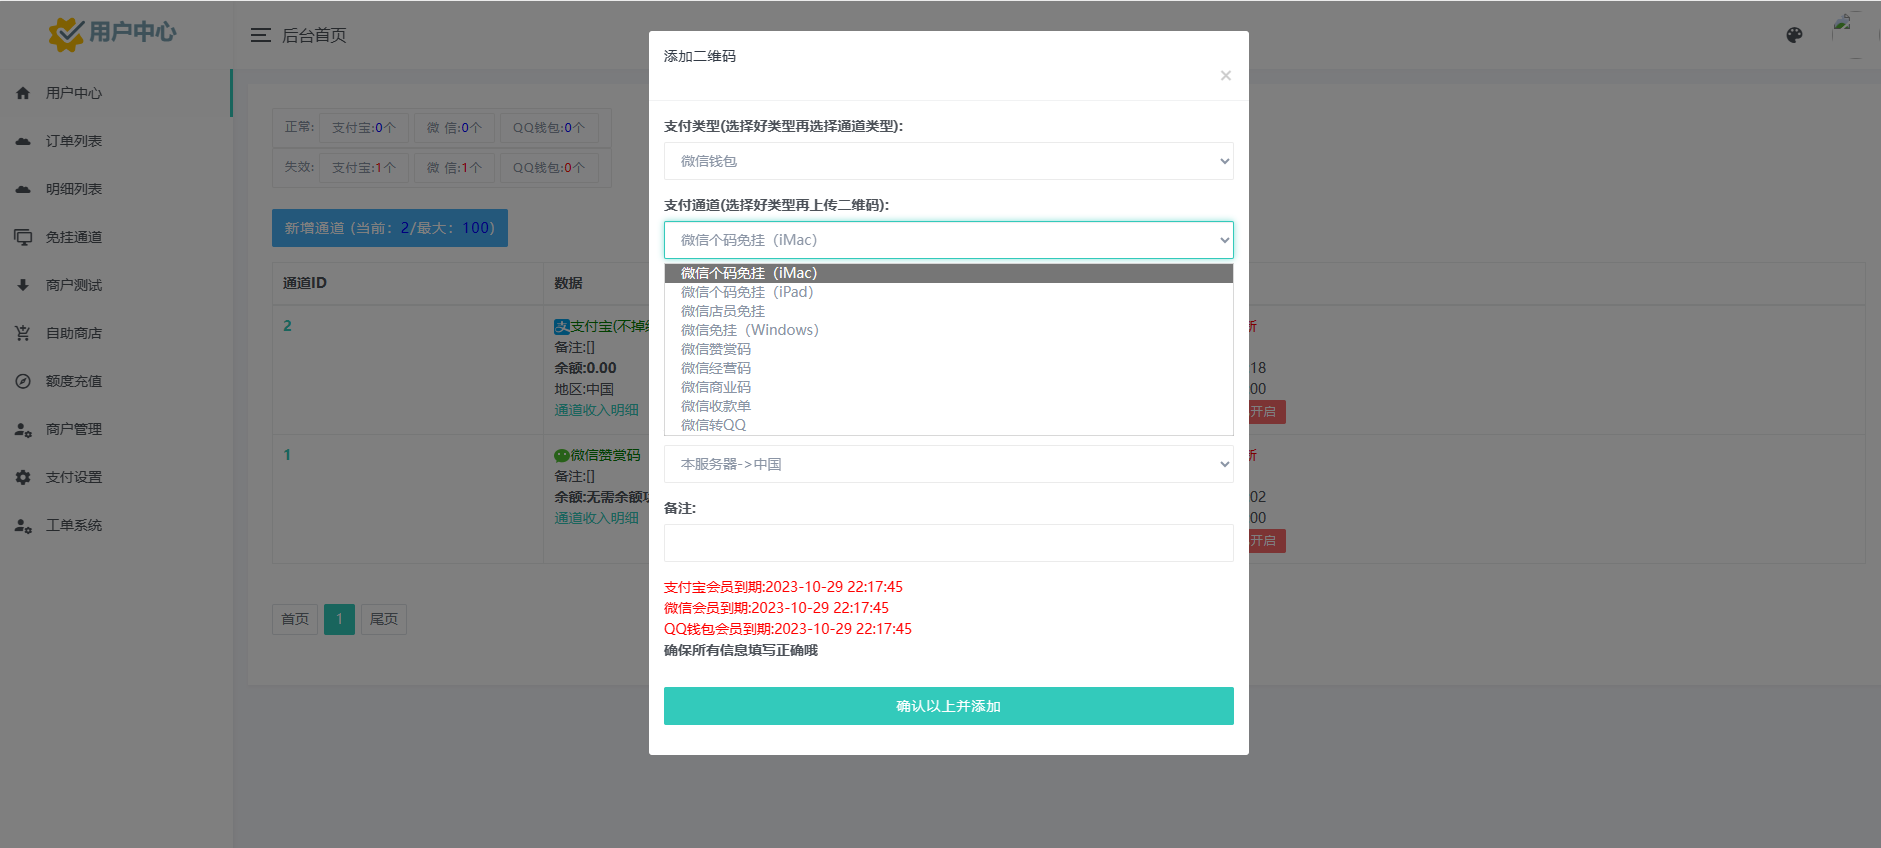Click the home icon beside 用户中心

point(23,93)
